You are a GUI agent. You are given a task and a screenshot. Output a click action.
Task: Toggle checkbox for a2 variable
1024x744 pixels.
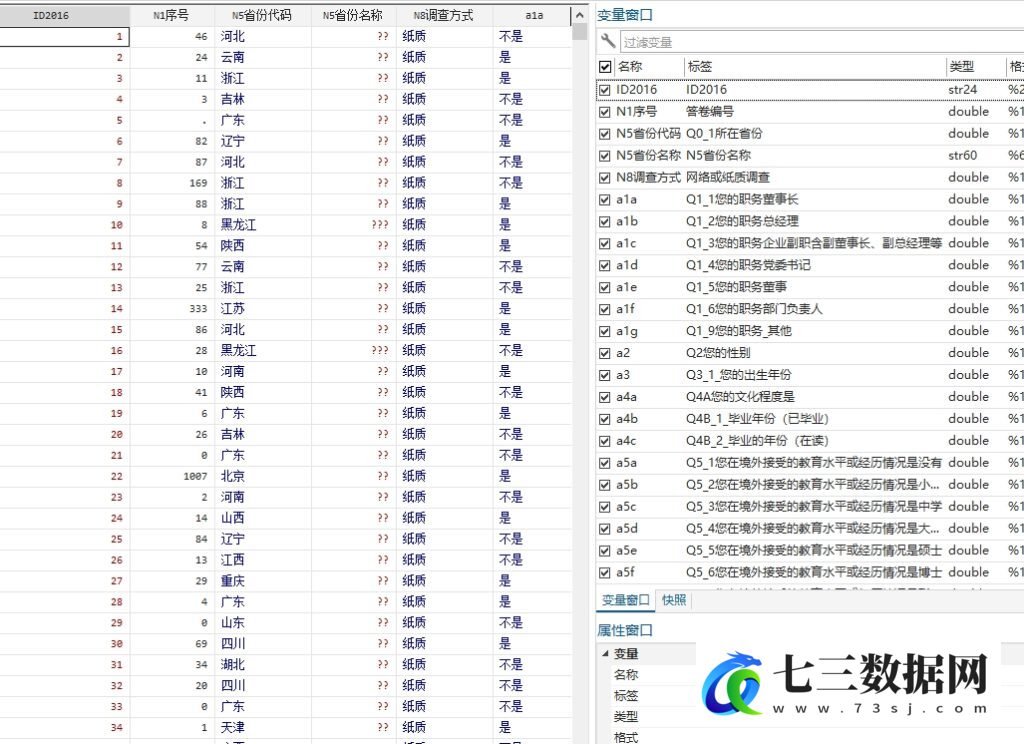point(605,353)
